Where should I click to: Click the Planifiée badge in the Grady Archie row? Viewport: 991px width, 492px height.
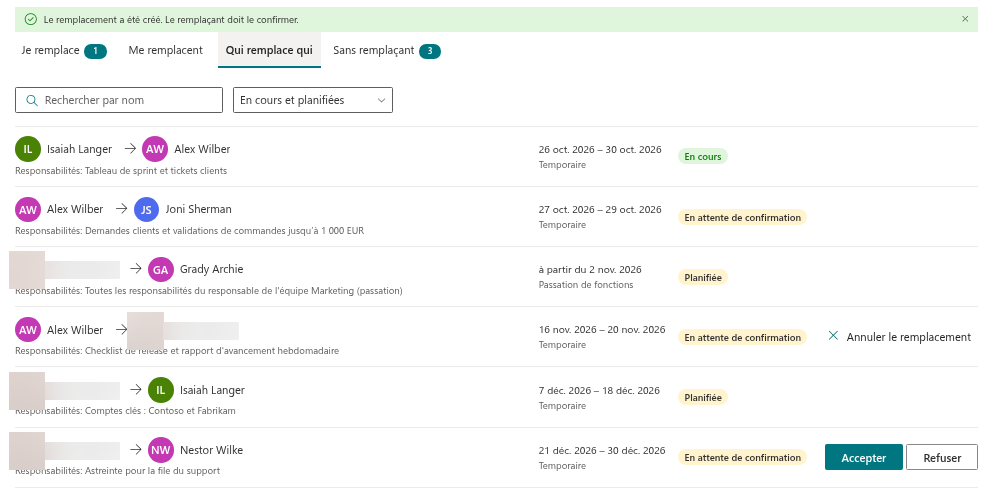[703, 277]
